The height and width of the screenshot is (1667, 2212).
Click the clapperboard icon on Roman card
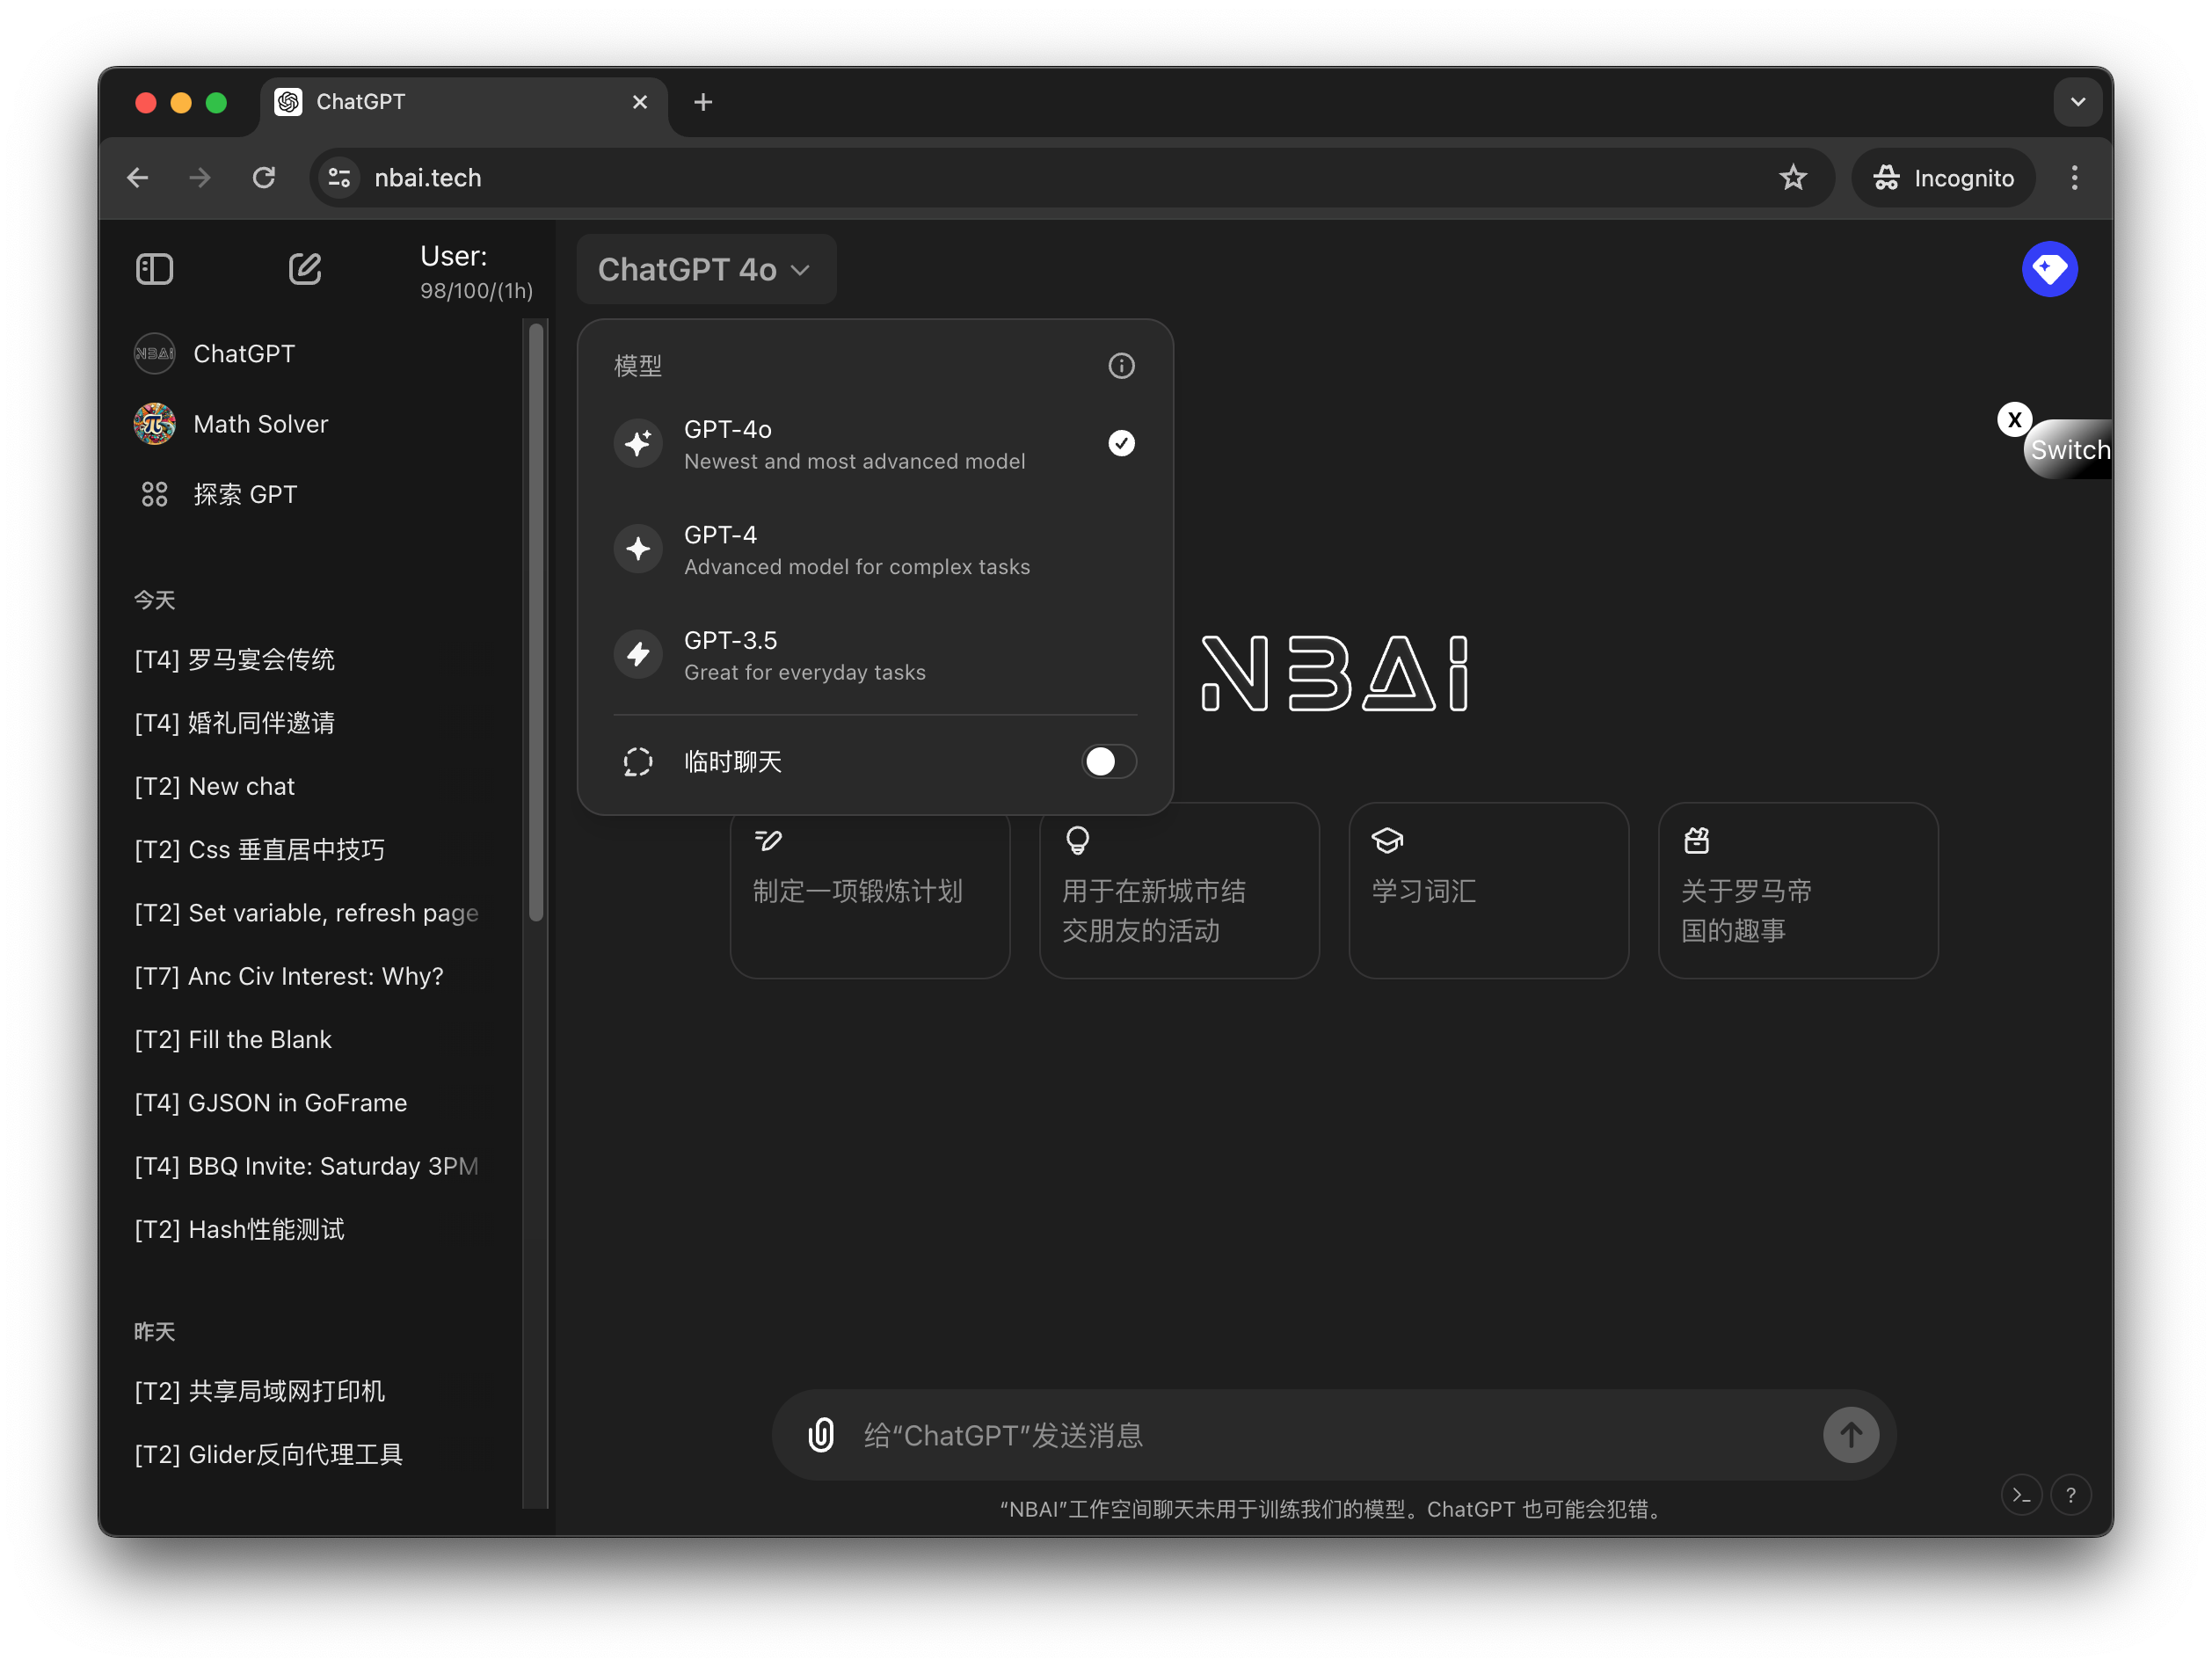coord(1696,841)
